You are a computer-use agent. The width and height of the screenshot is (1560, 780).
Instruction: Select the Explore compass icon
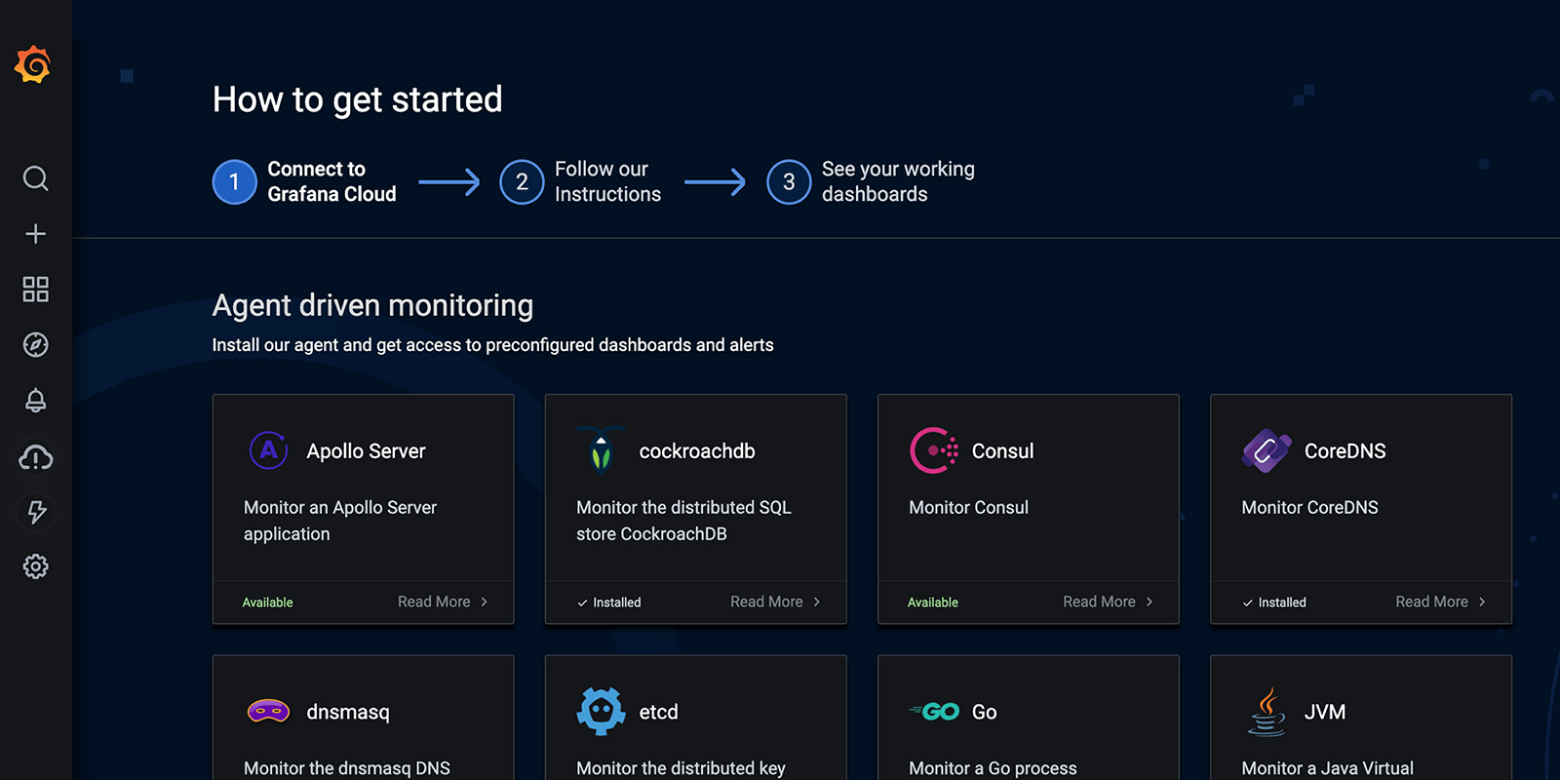click(35, 344)
